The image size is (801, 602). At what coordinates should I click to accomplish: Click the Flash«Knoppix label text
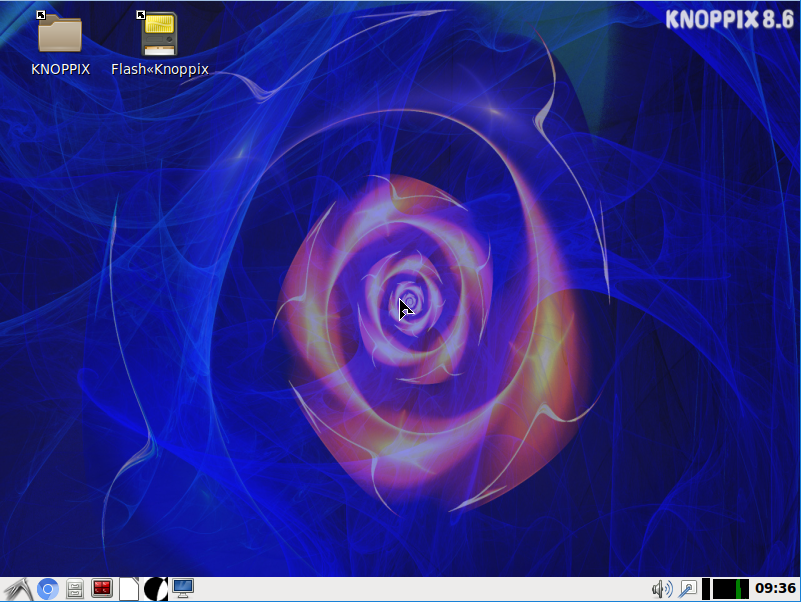pos(160,70)
